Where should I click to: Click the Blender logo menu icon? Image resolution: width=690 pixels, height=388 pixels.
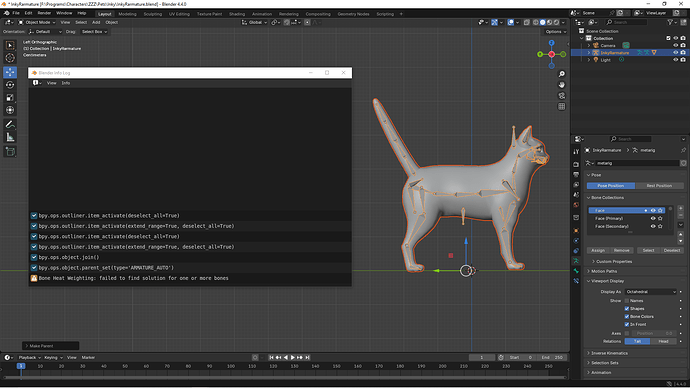point(7,13)
